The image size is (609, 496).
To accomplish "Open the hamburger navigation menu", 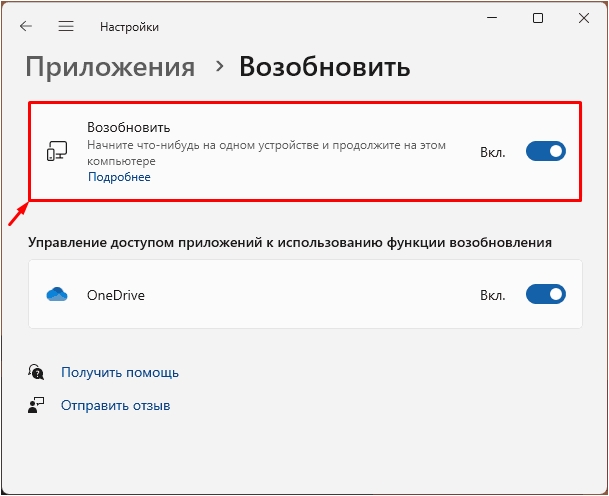I will pyautogui.click(x=66, y=26).
